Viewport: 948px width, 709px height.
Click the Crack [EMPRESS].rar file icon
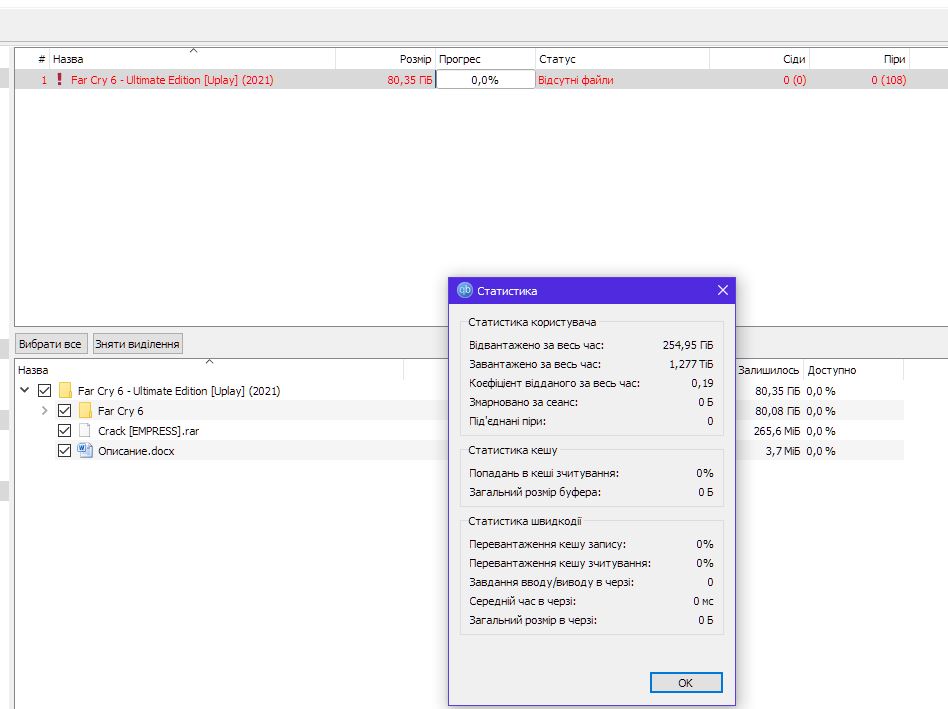coord(85,431)
